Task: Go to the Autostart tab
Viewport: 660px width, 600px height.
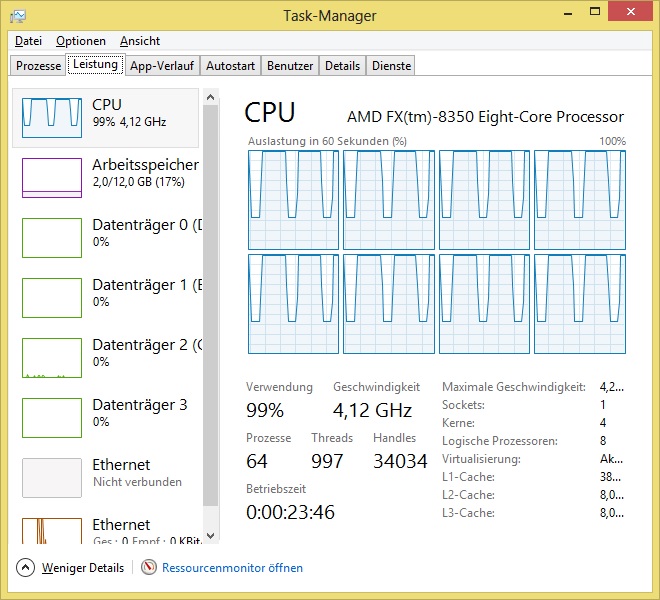Action: click(230, 66)
